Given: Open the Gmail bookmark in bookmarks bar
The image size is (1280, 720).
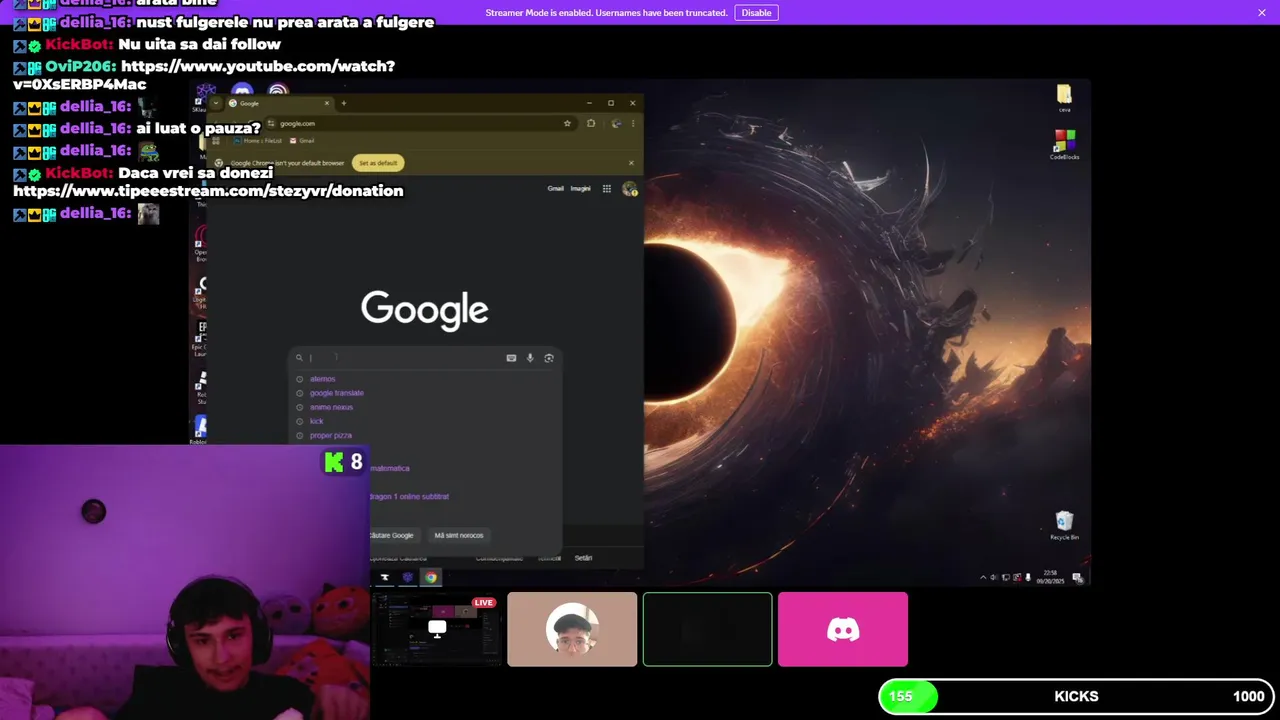Looking at the screenshot, I should (302, 141).
